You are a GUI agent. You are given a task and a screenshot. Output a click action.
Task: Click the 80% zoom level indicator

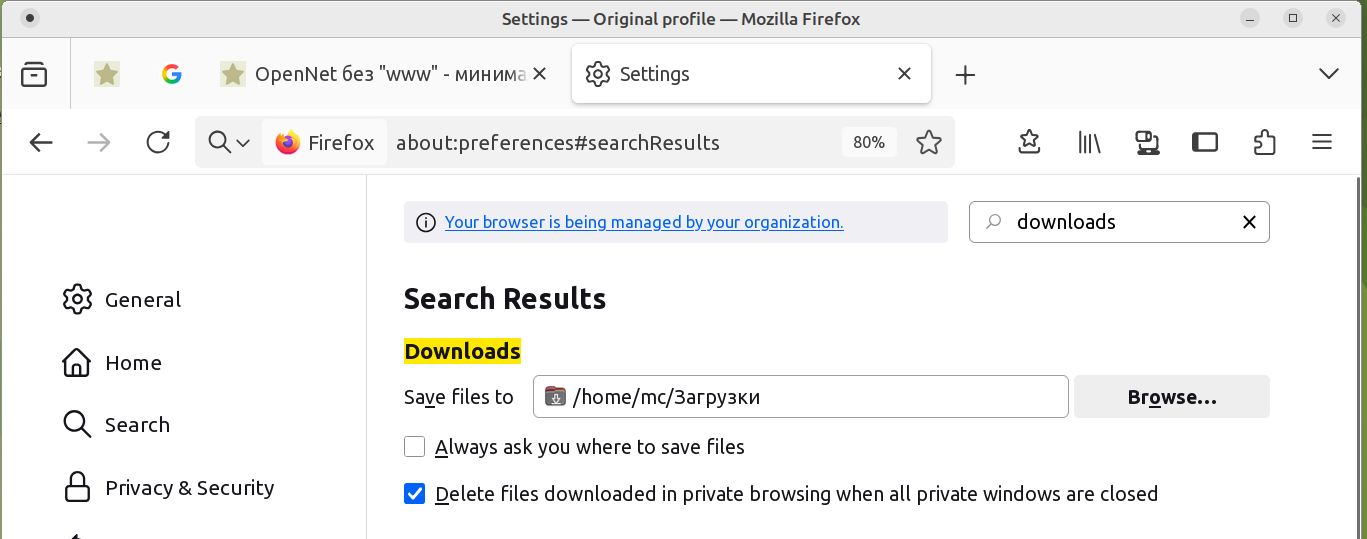click(x=868, y=142)
